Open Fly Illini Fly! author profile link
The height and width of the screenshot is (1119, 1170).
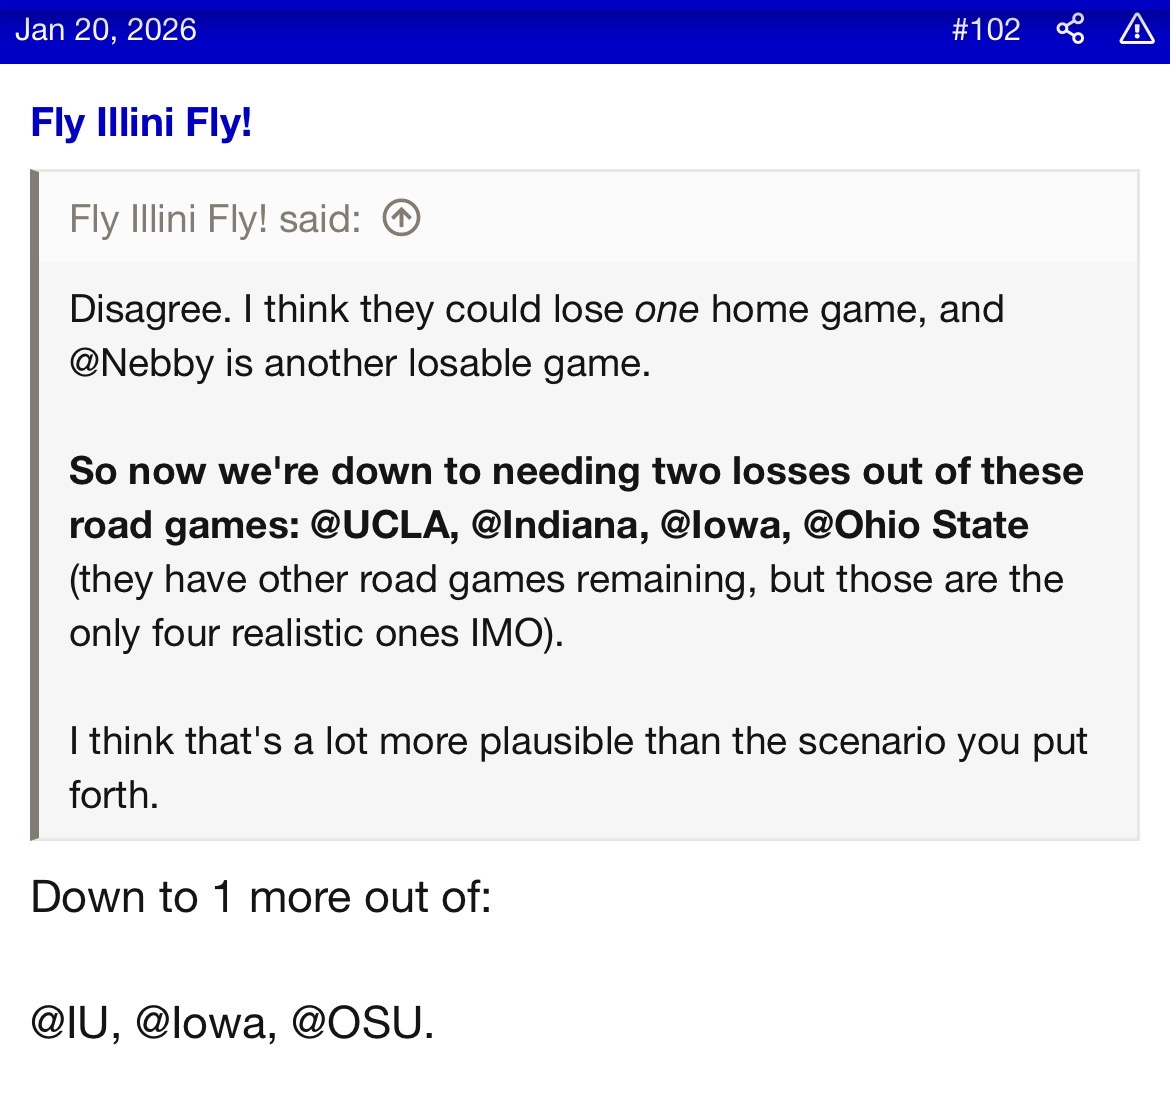click(x=141, y=123)
